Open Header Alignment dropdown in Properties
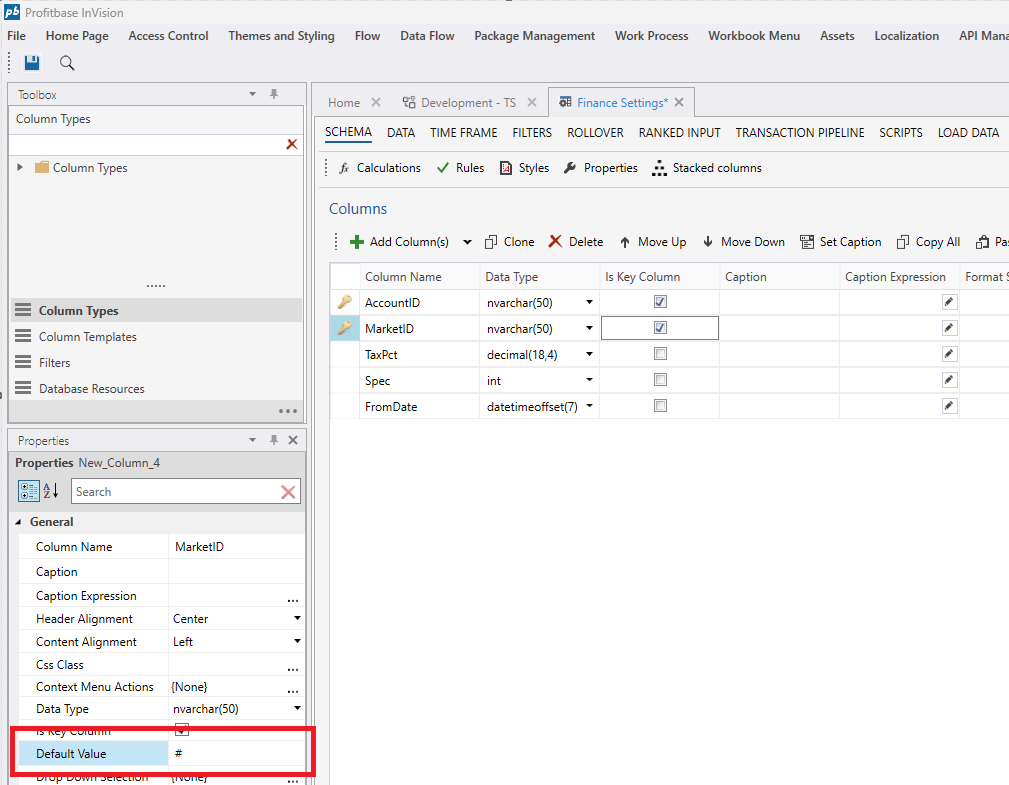This screenshot has width=1009, height=785. (296, 619)
